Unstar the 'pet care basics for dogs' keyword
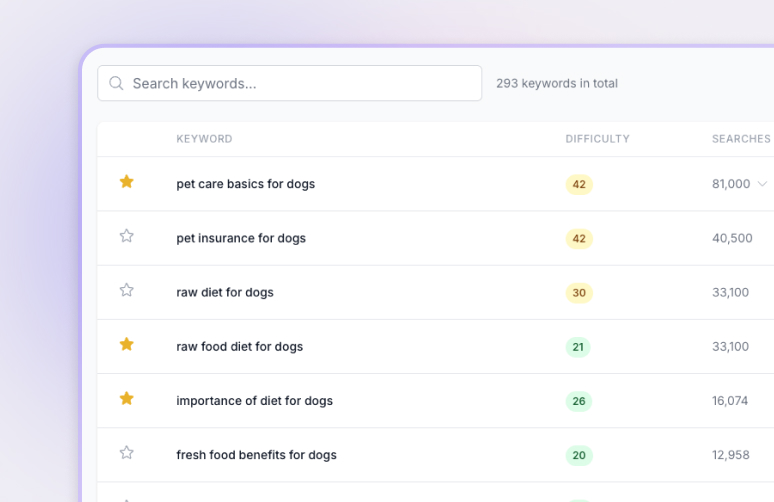Viewport: 774px width, 502px height. (126, 182)
